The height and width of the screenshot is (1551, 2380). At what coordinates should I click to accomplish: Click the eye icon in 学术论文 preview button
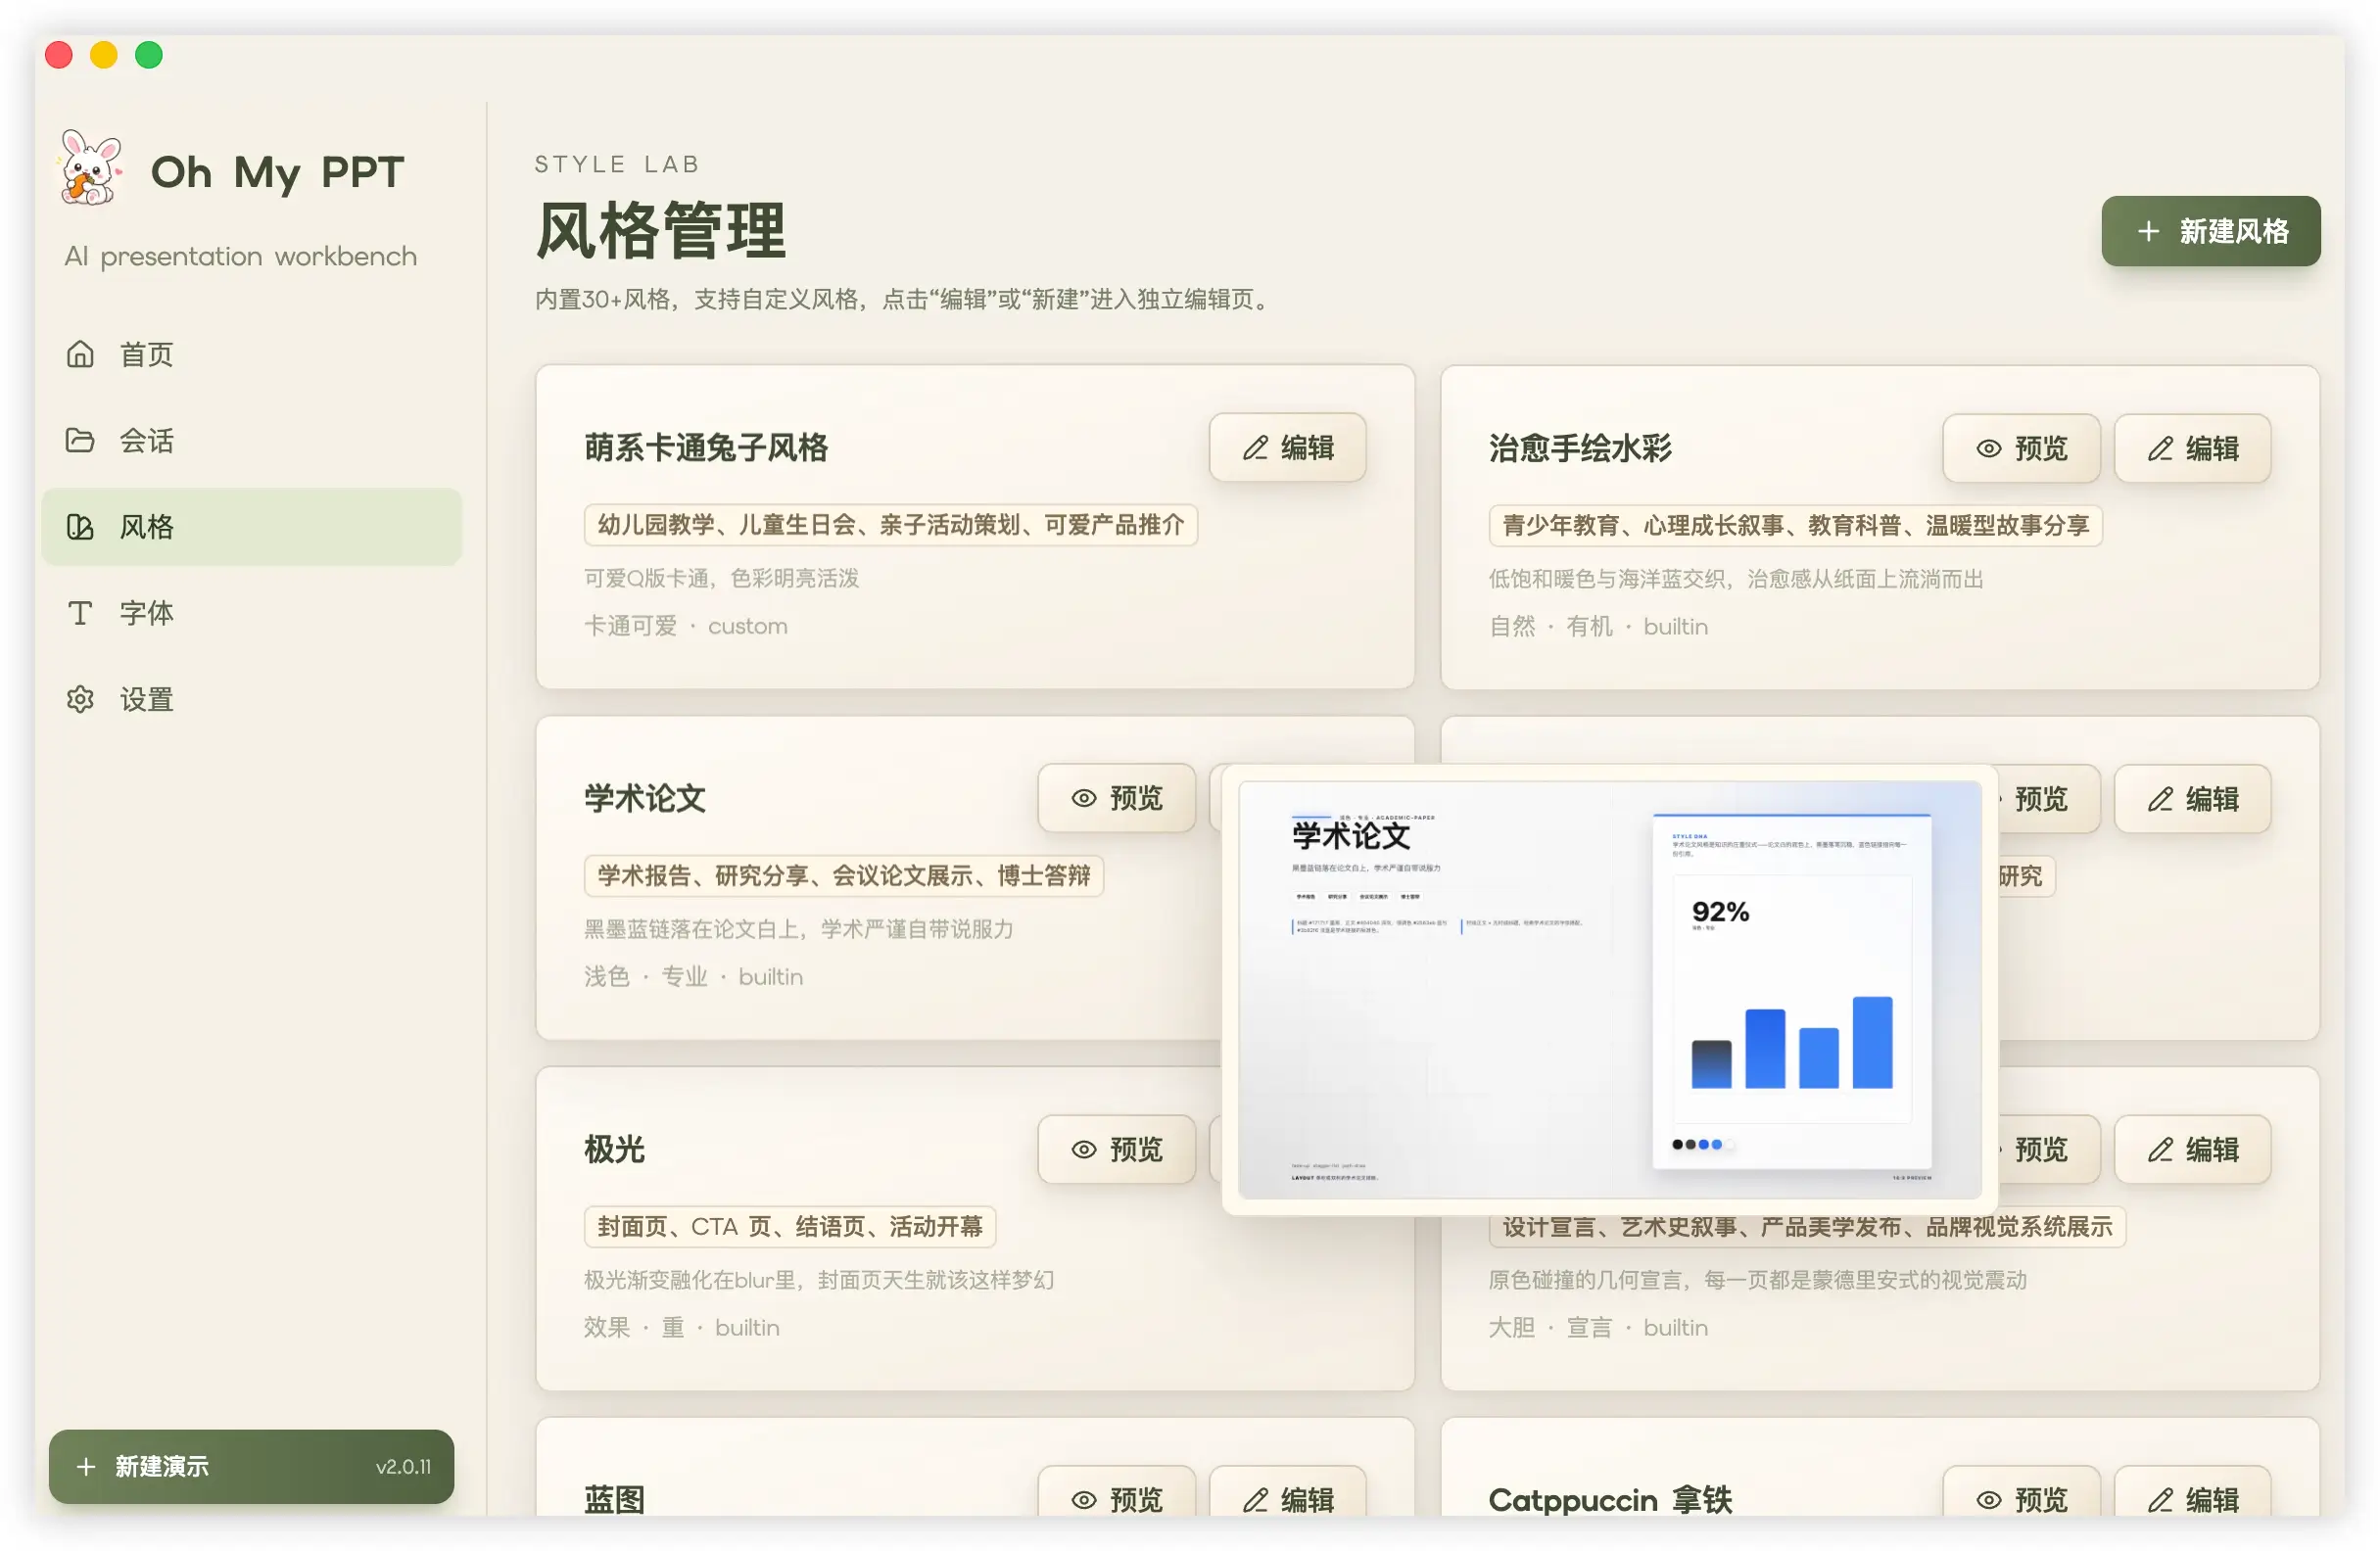(x=1083, y=798)
